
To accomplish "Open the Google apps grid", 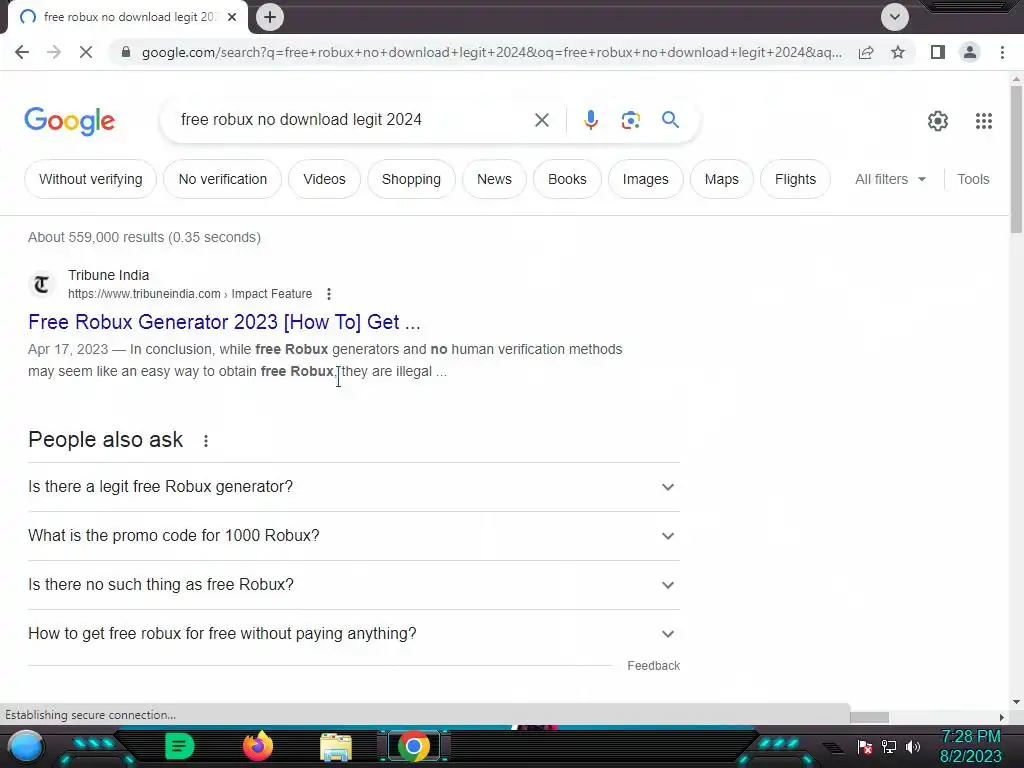I will (x=984, y=121).
